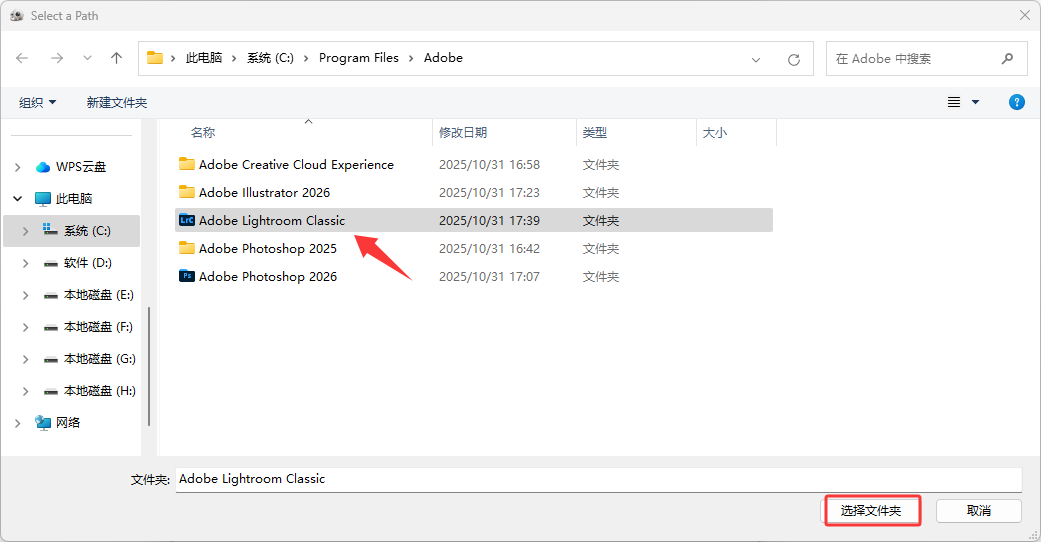
Task: Select 本地磁盘 (E:) in sidebar
Action: [99, 295]
